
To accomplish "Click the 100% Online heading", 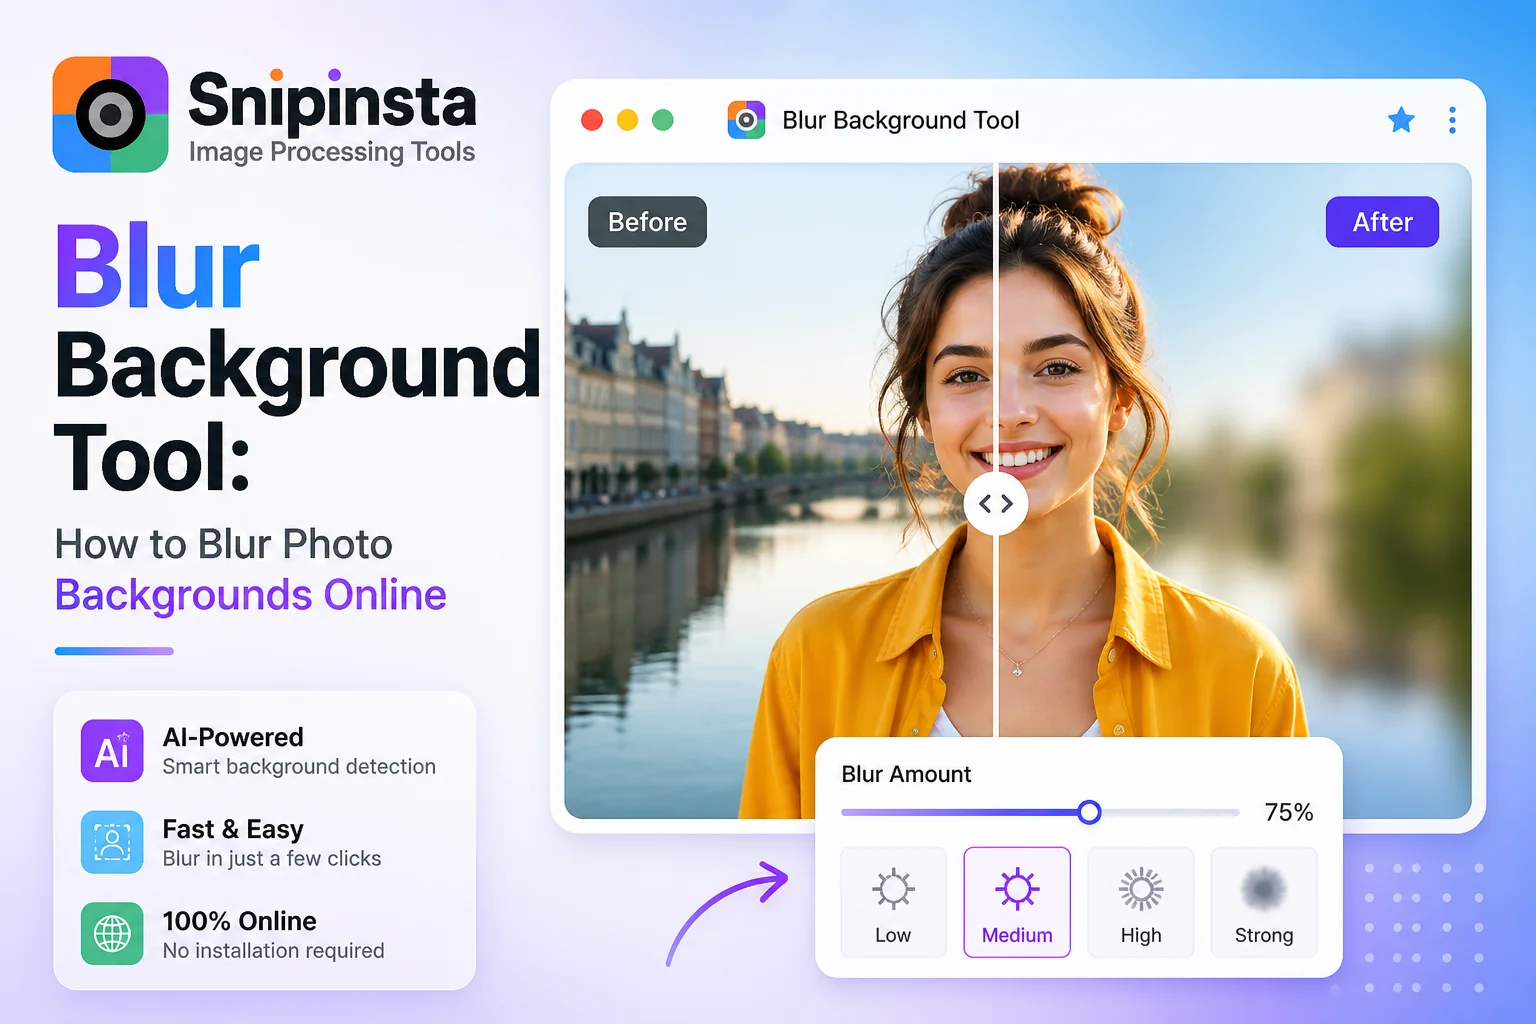I will click(x=239, y=921).
